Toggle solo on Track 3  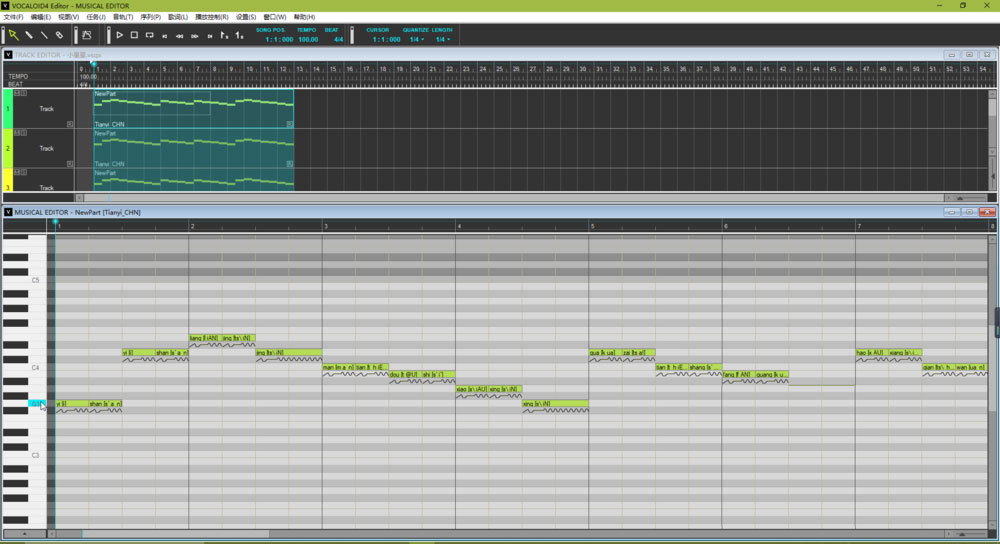[24, 172]
